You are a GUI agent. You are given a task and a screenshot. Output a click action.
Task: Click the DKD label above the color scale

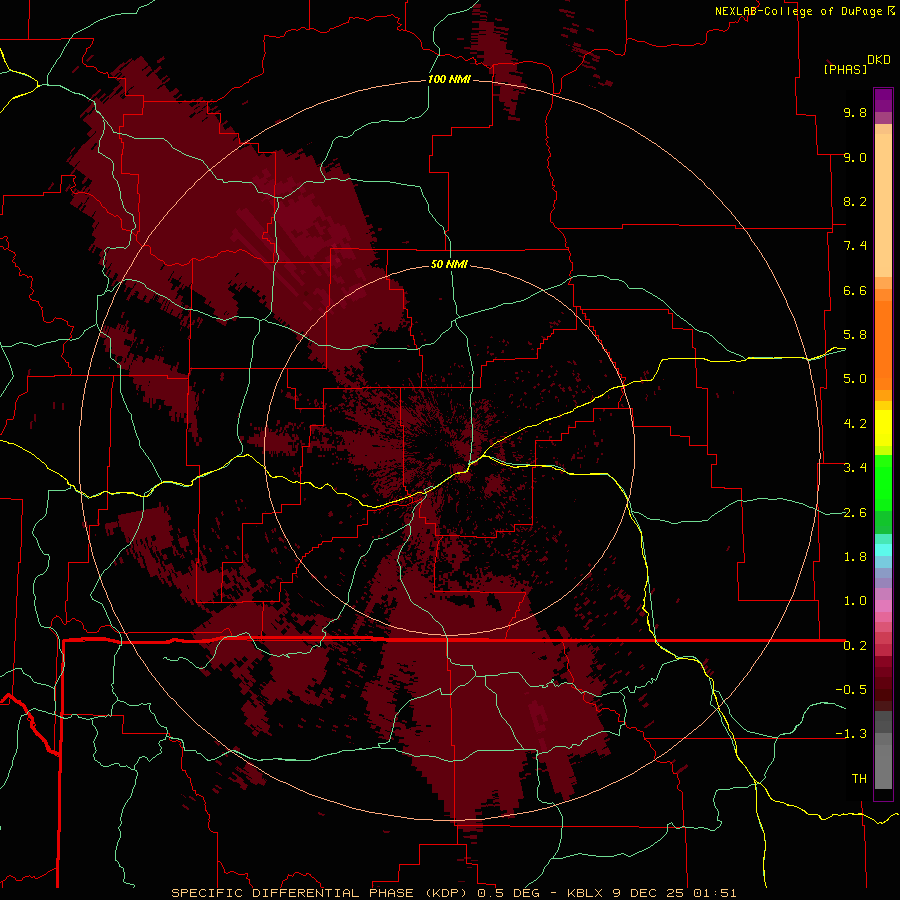(879, 60)
